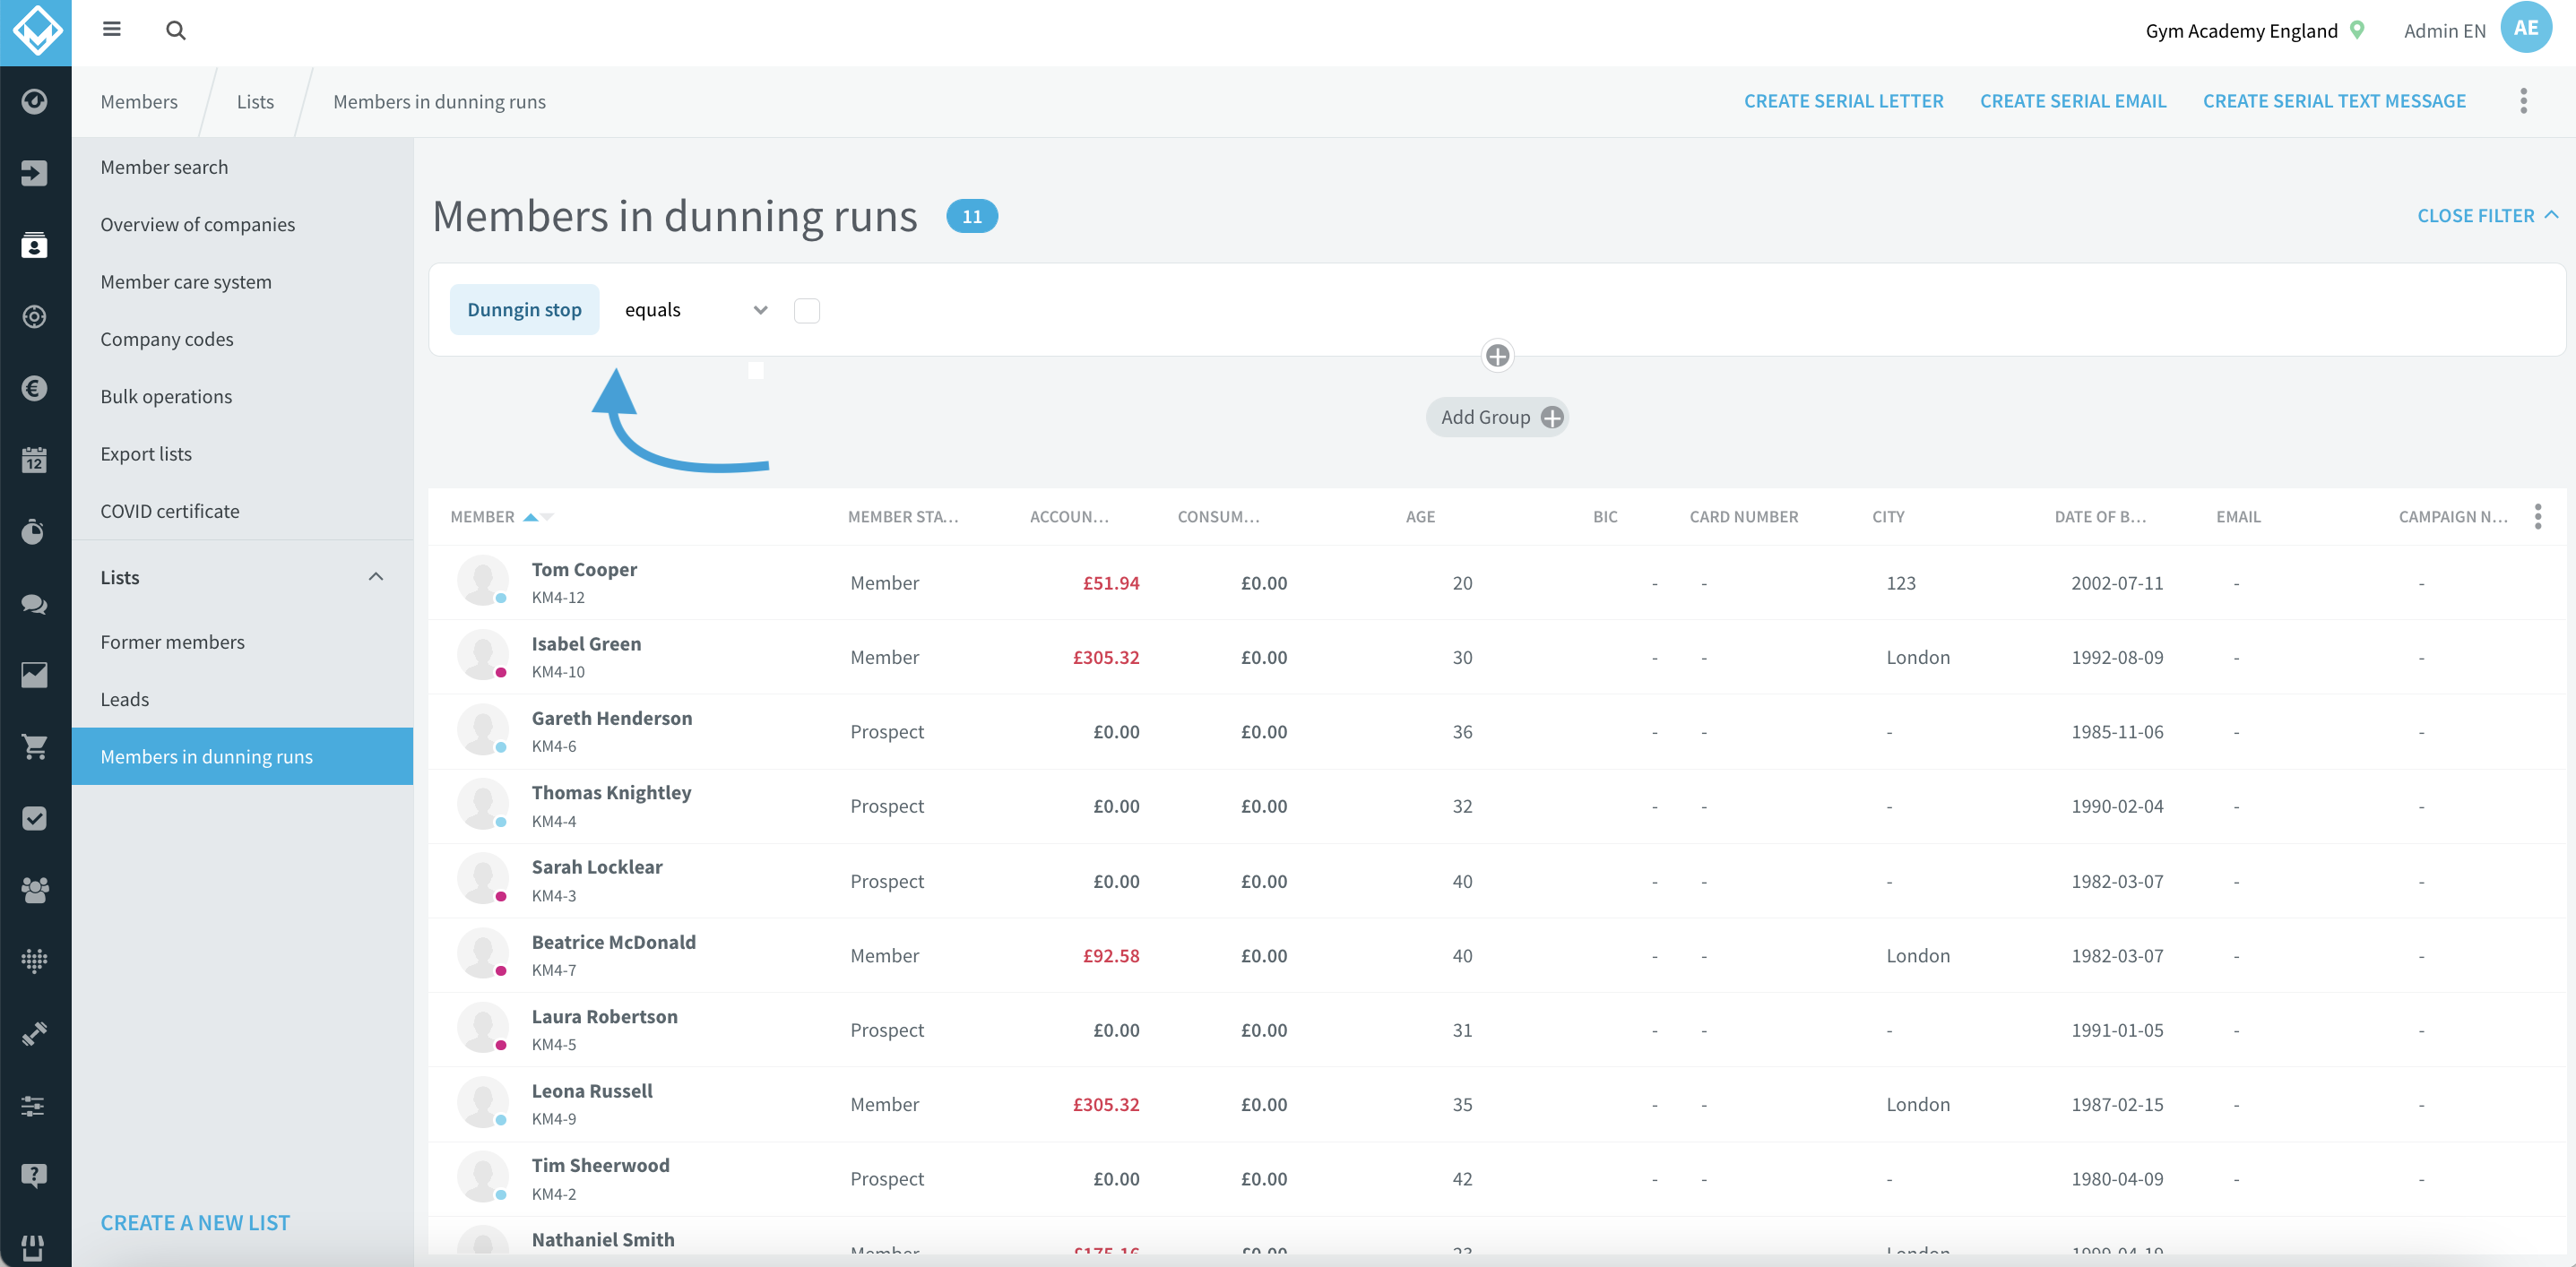
Task: Select Members in dunning runs list
Action: pos(242,756)
